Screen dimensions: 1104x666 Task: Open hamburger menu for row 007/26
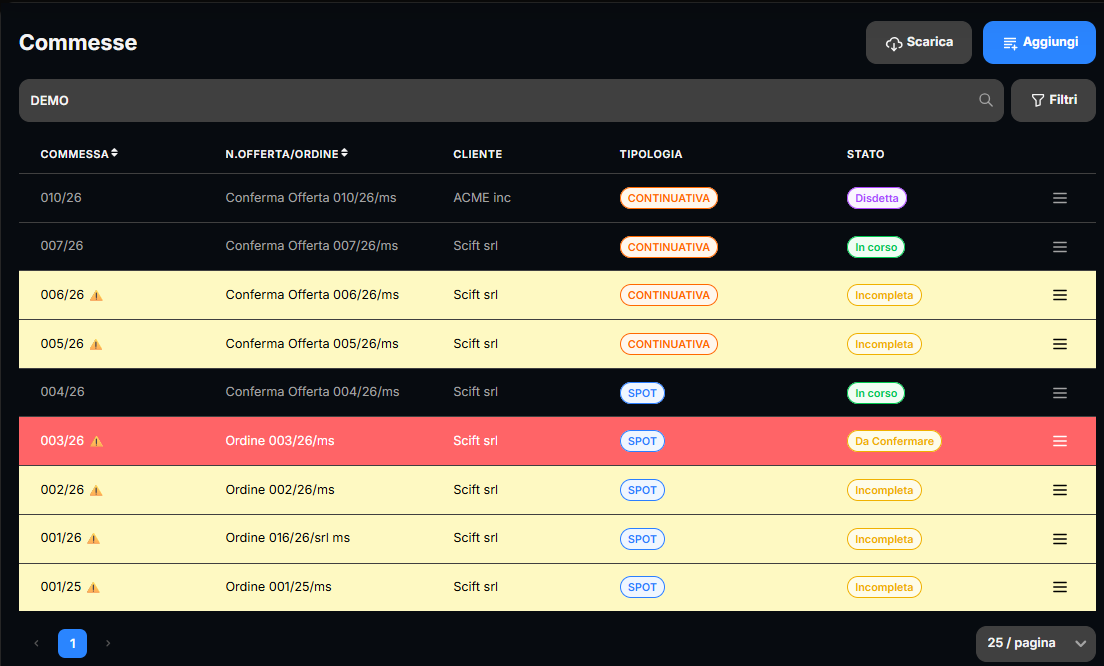coord(1060,247)
